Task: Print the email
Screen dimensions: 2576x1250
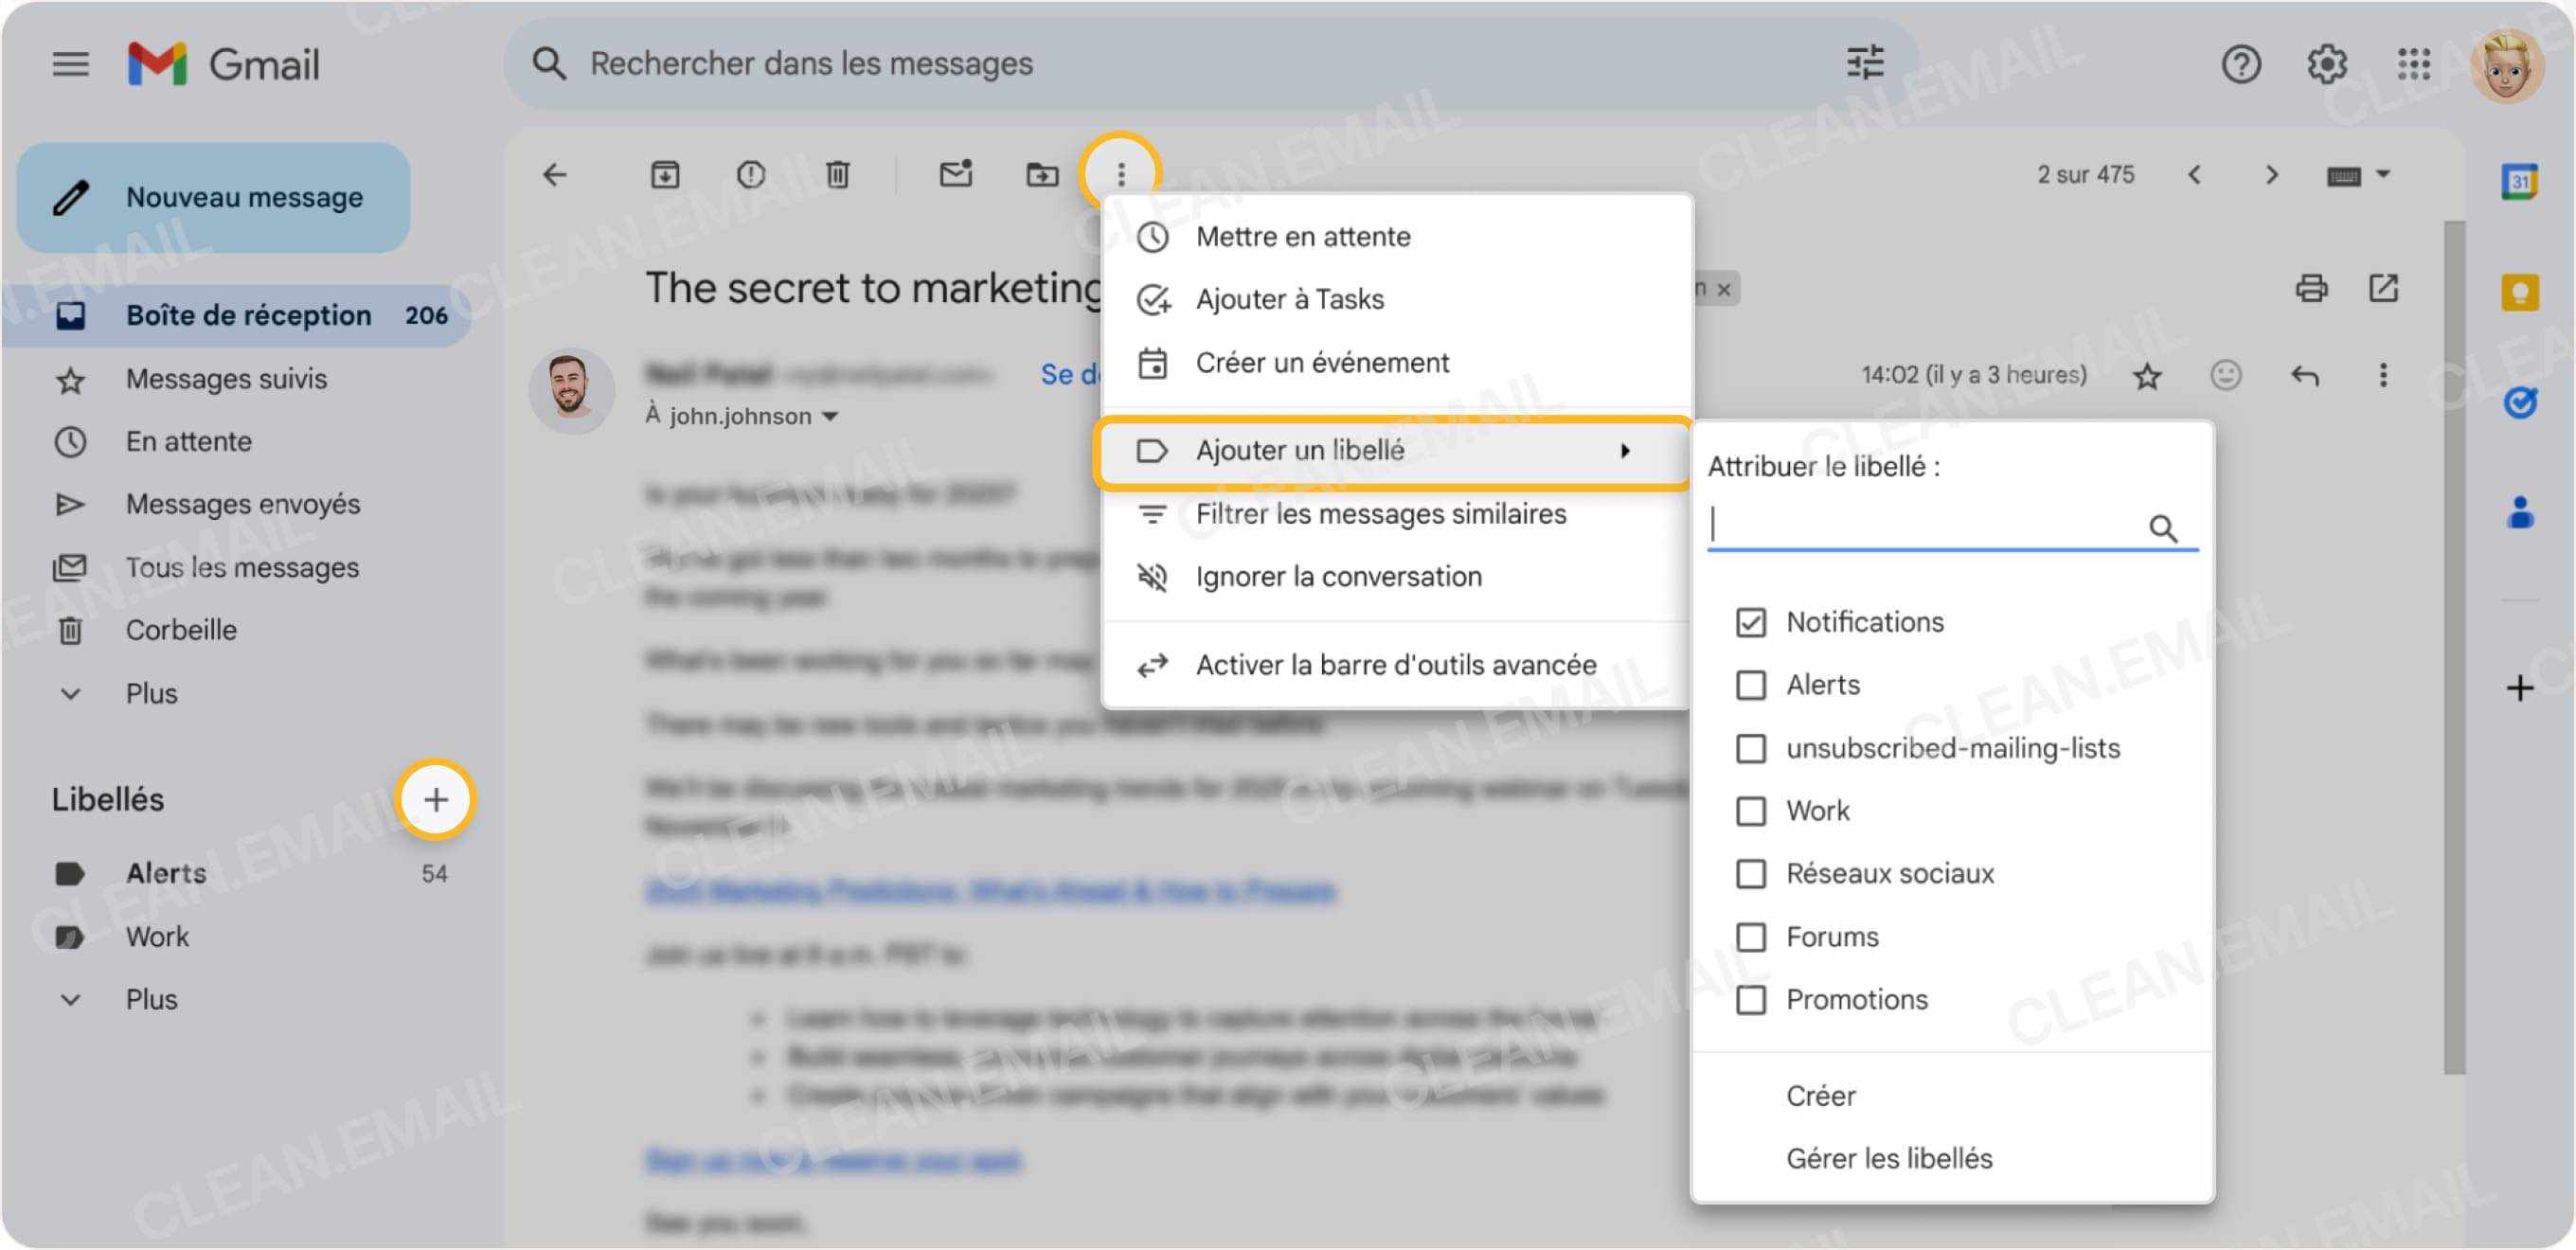Action: [x=2310, y=288]
